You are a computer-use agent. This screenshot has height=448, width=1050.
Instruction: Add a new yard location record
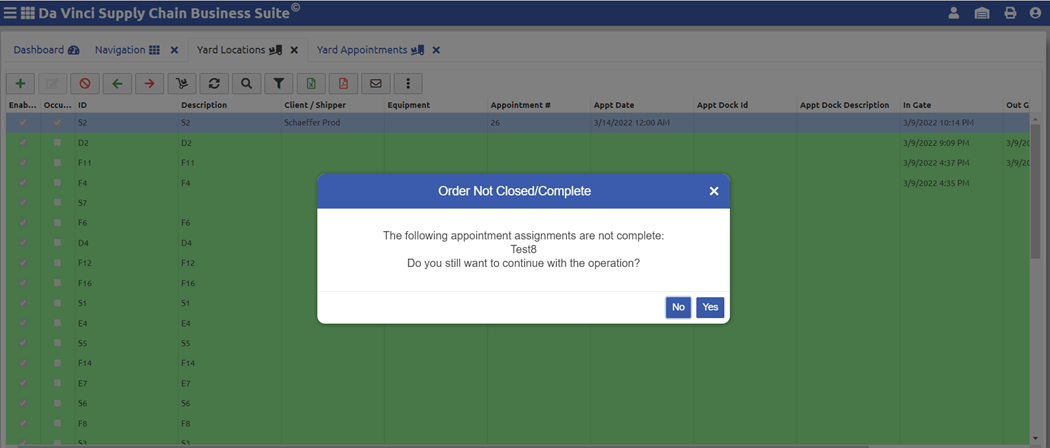[x=21, y=84]
